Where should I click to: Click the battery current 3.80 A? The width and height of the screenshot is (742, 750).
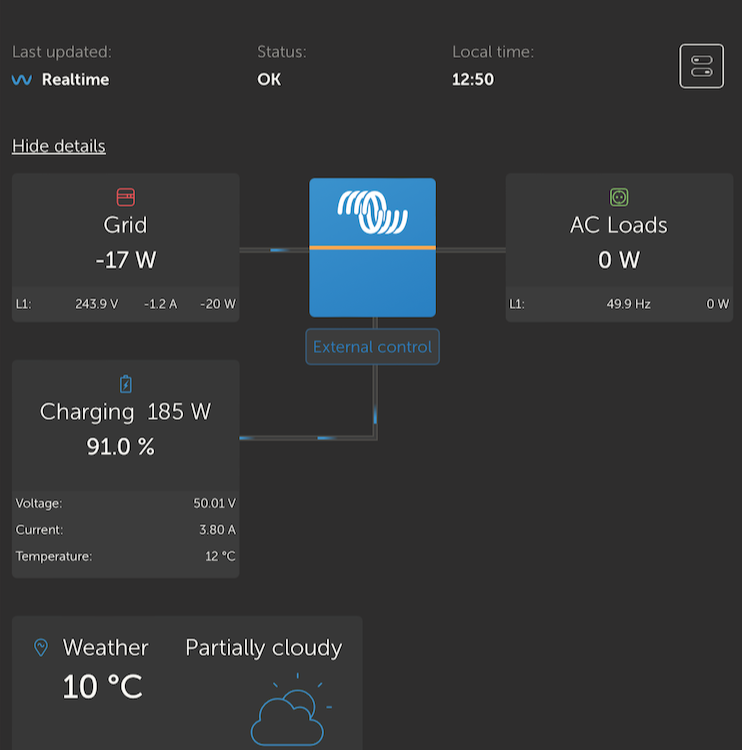point(217,530)
